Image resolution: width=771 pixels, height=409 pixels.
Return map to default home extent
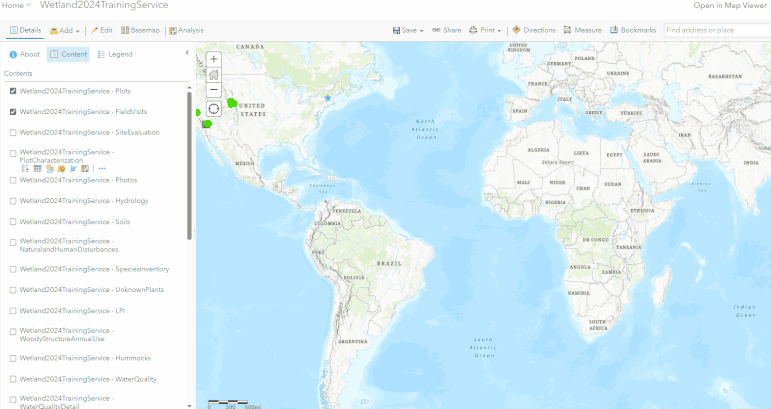[x=213, y=75]
